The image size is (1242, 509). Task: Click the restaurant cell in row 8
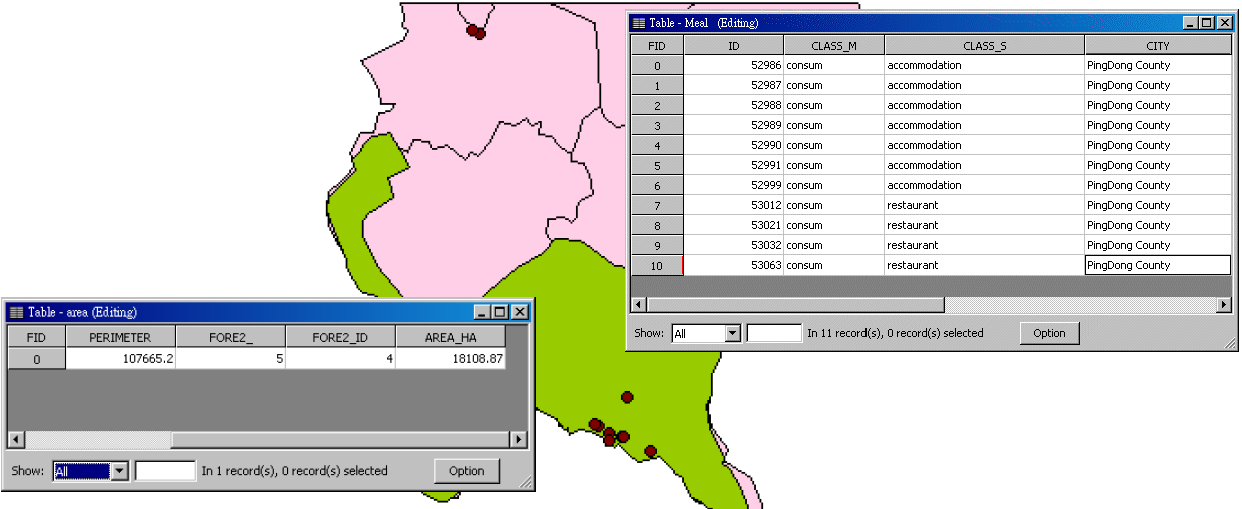click(984, 226)
